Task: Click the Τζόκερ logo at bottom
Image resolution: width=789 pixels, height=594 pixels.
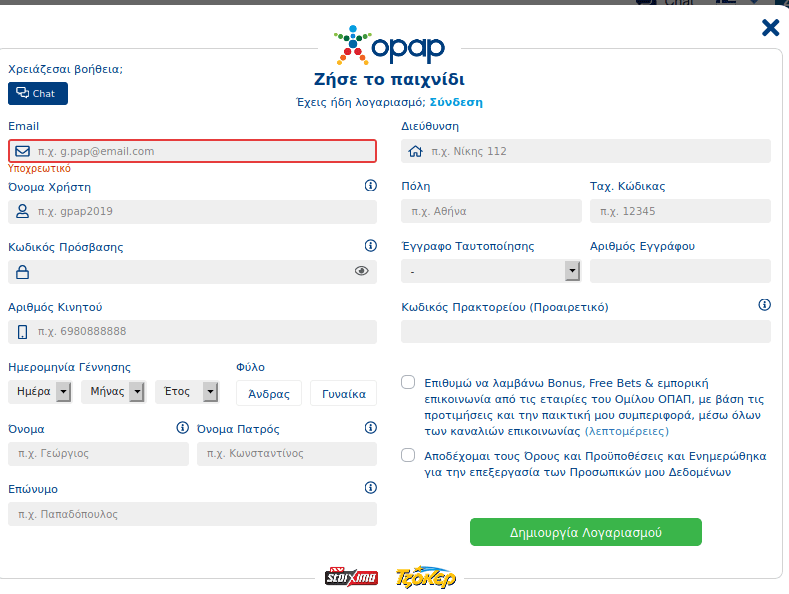Action: click(x=426, y=577)
